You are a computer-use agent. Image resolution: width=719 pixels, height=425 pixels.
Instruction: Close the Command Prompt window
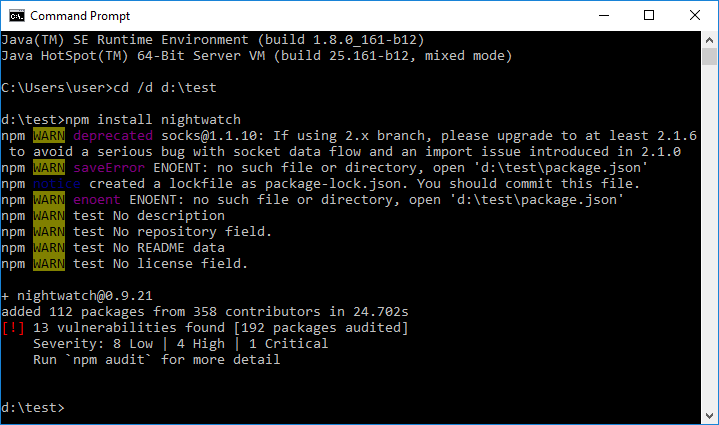pos(695,16)
